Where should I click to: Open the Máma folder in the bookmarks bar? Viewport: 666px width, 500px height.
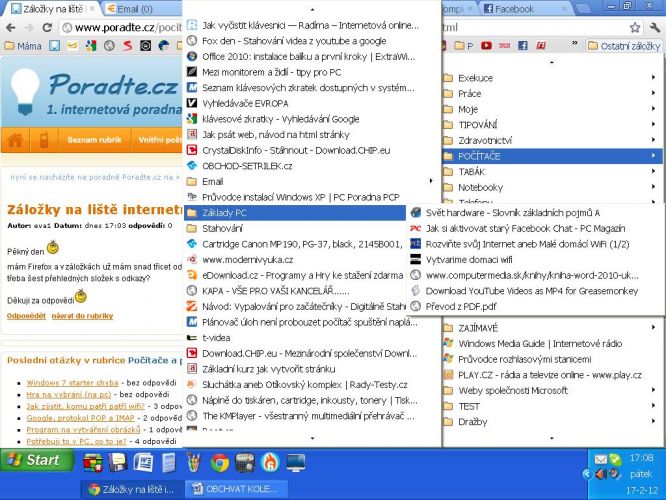coord(23,46)
